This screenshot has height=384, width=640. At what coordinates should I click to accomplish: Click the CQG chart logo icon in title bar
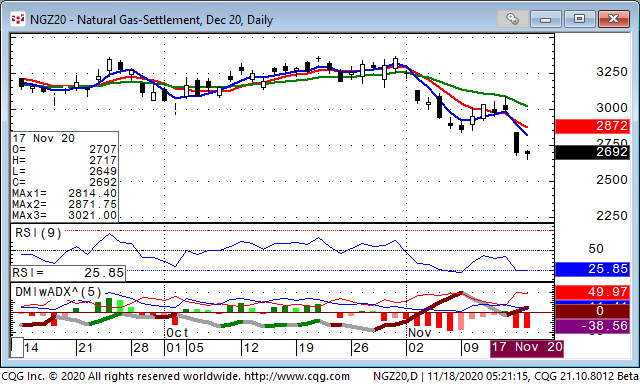pos(18,19)
